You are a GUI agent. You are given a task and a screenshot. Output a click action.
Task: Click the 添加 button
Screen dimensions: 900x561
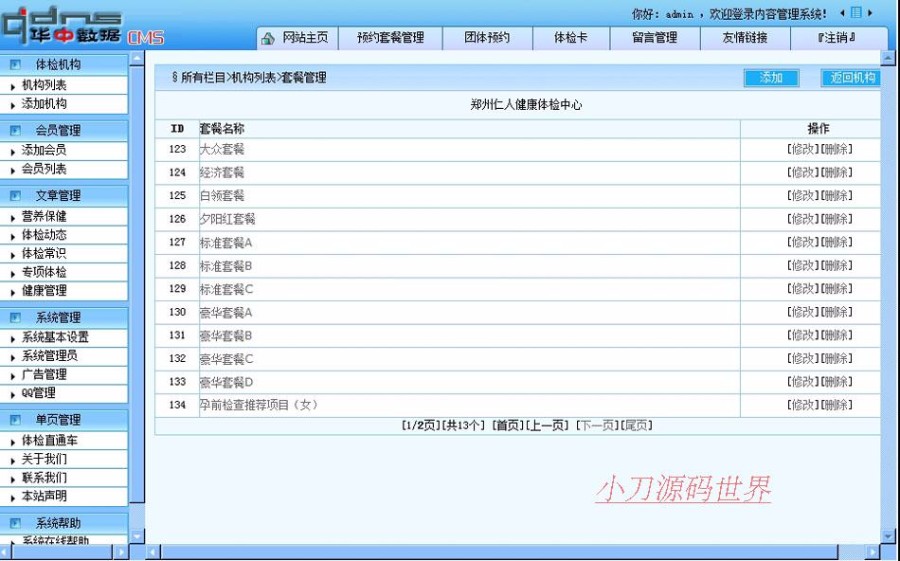tap(771, 78)
